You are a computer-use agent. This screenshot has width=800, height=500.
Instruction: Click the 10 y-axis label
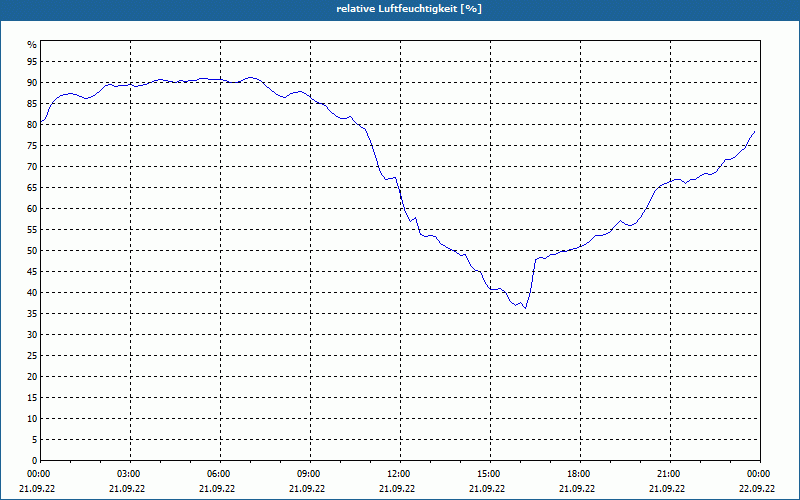pyautogui.click(x=32, y=418)
